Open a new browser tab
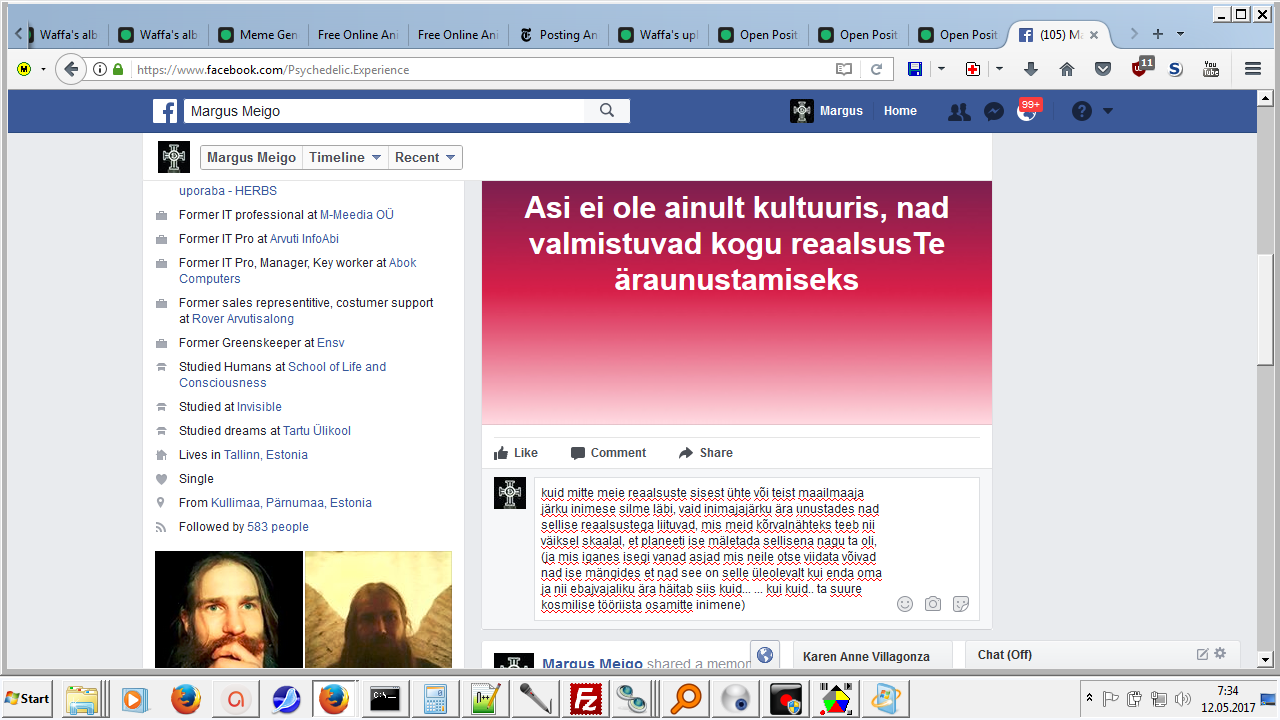The width and height of the screenshot is (1280, 720). pos(1157,34)
